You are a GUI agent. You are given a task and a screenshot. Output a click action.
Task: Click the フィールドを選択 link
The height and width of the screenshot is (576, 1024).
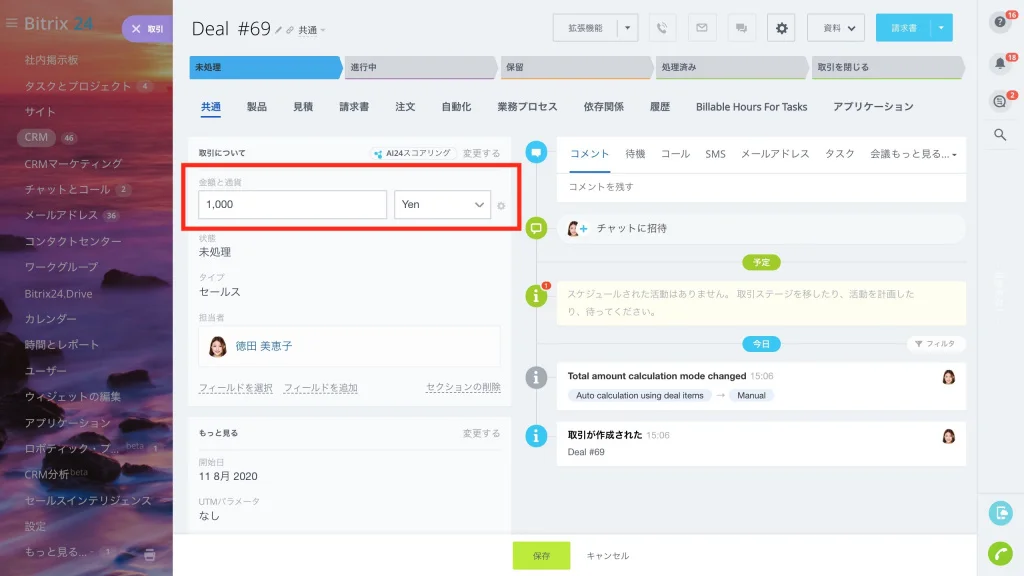[235, 388]
